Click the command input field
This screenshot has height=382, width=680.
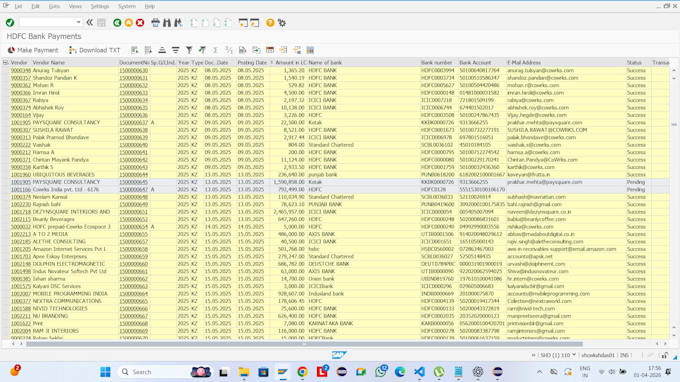pos(47,22)
